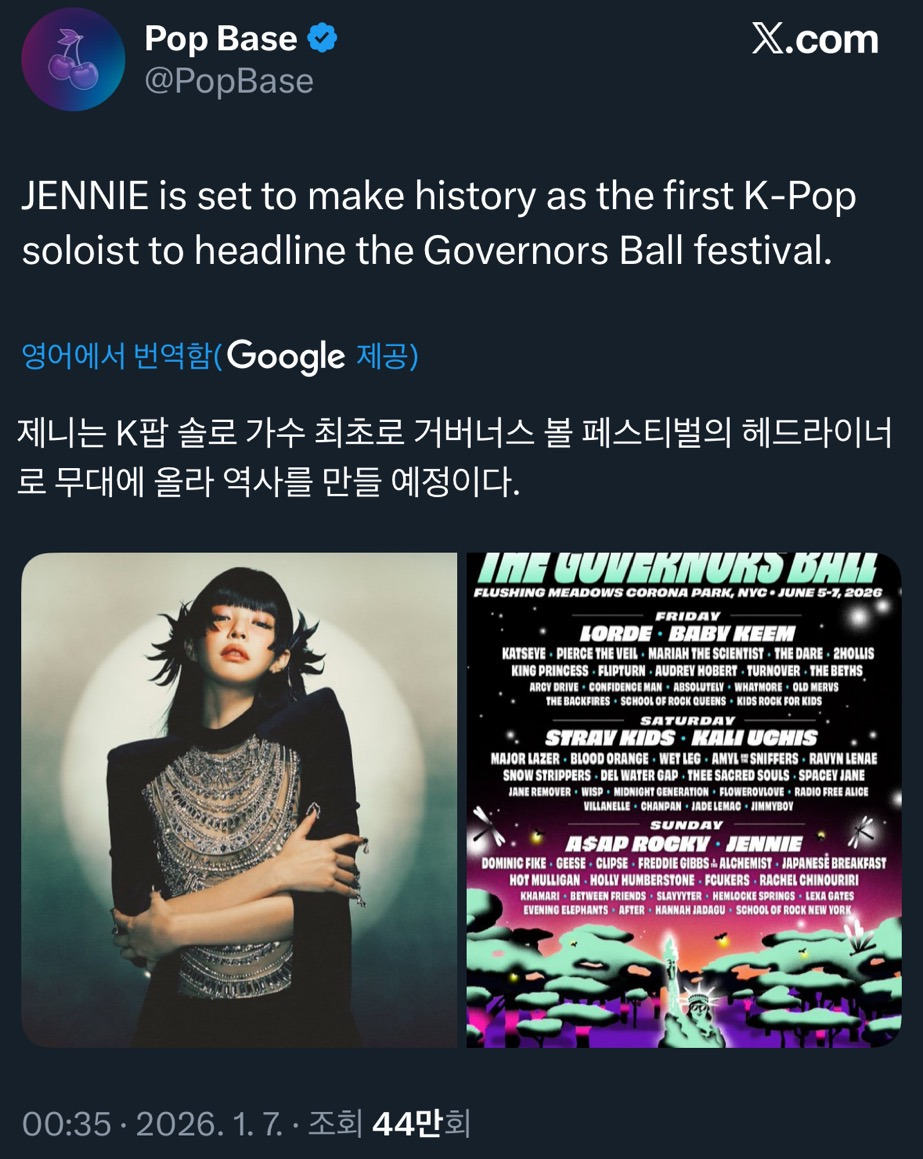923x1159 pixels.
Task: Click STRAY KIDS in the Saturday lineup
Action: (610, 738)
